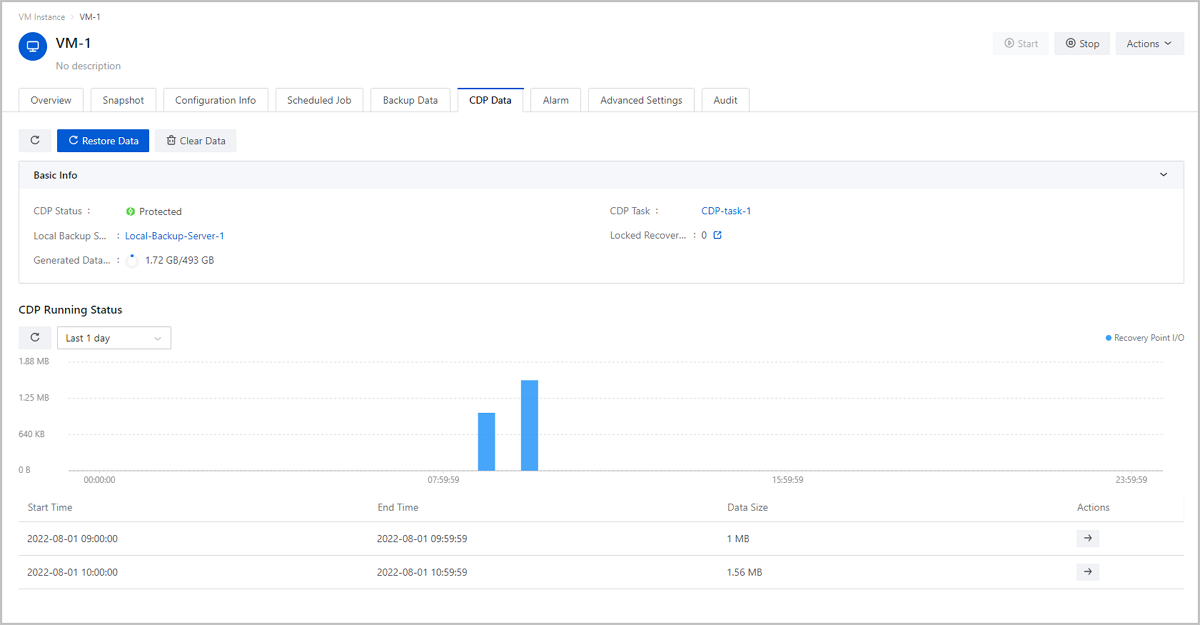This screenshot has width=1200, height=625.
Task: Click the taller bar in chart
Action: (530, 425)
